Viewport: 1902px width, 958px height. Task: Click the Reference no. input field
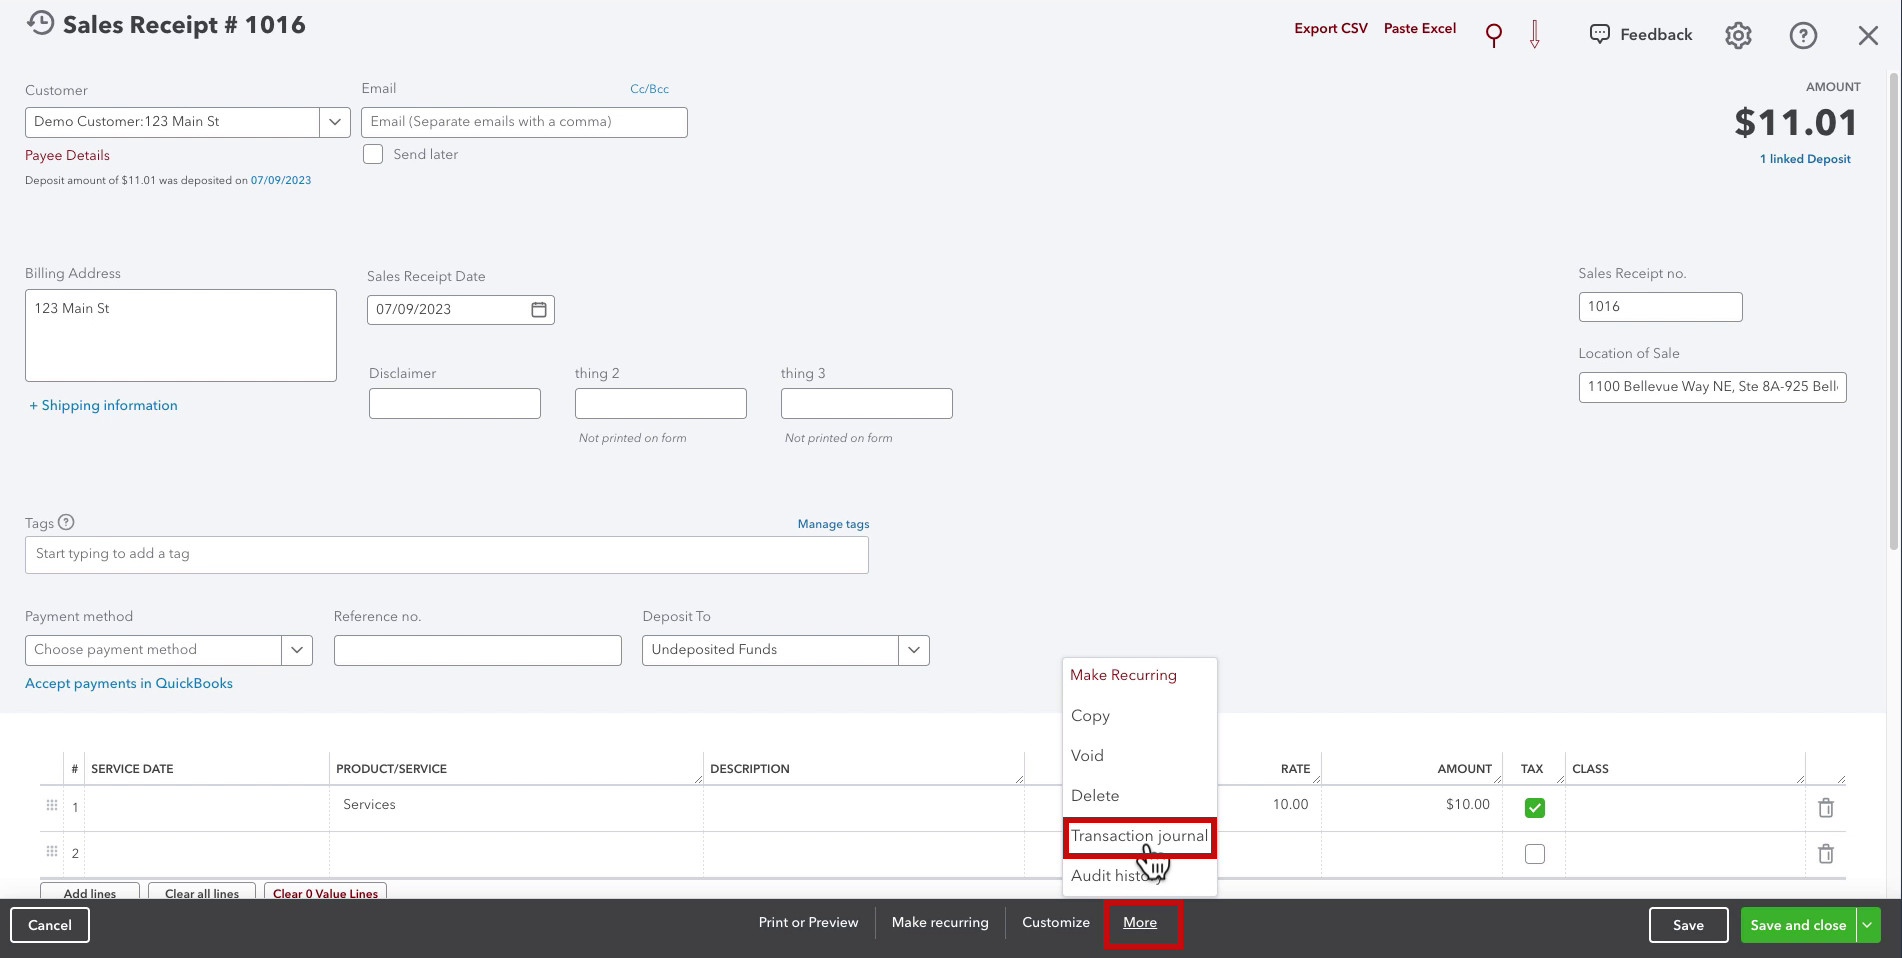(478, 650)
